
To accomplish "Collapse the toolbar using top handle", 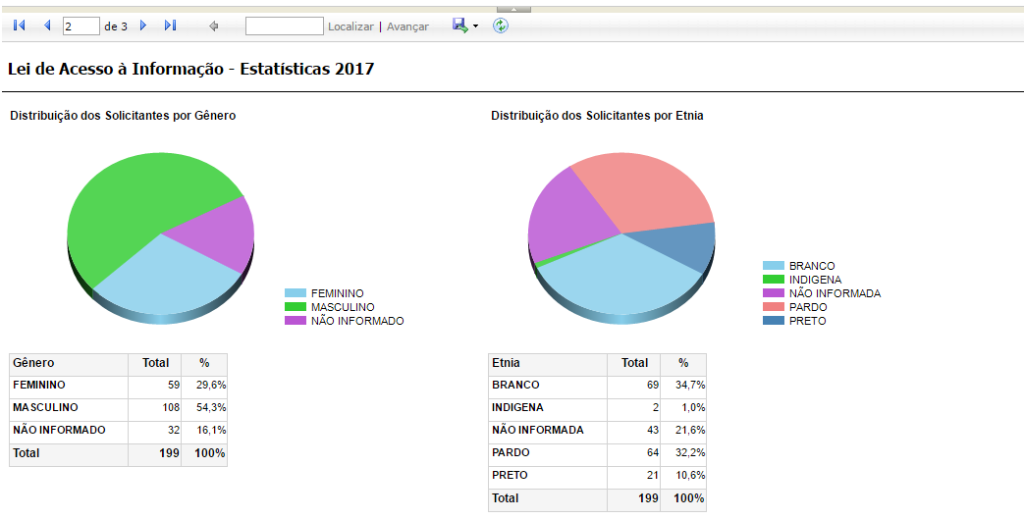I will (512, 8).
